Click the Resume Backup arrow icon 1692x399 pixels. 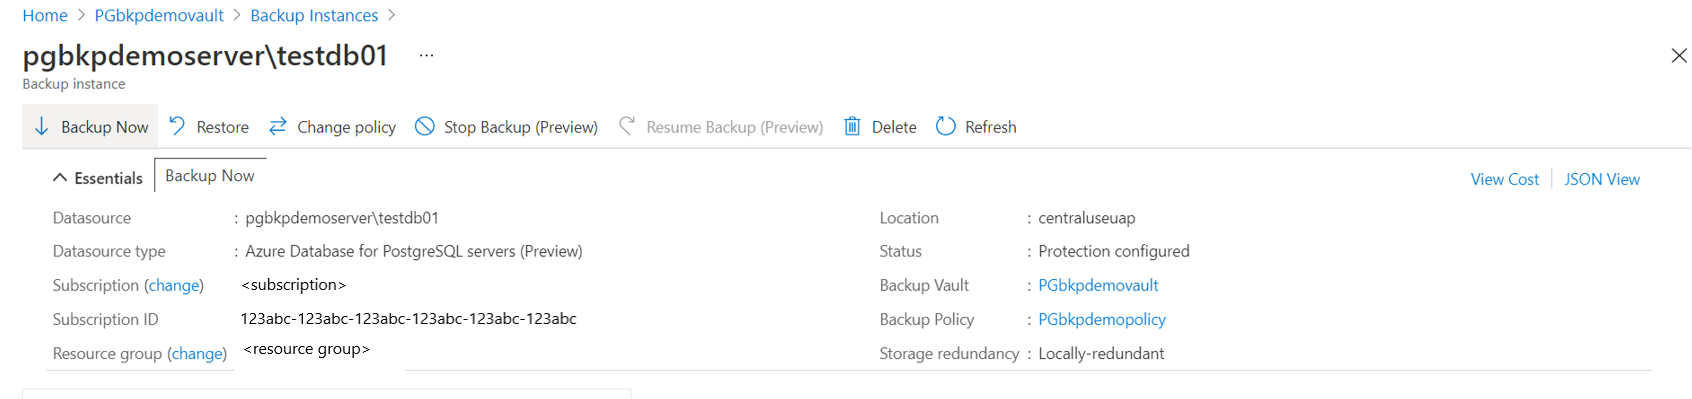[x=627, y=126]
